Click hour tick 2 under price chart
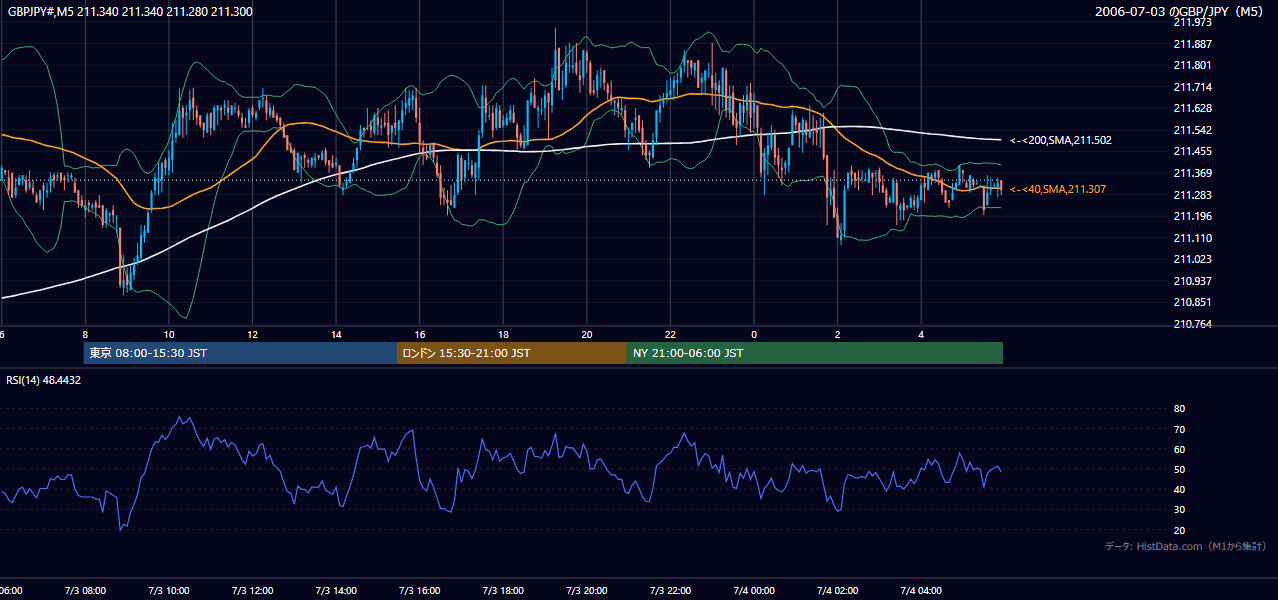The width and height of the screenshot is (1278, 600). [x=838, y=335]
